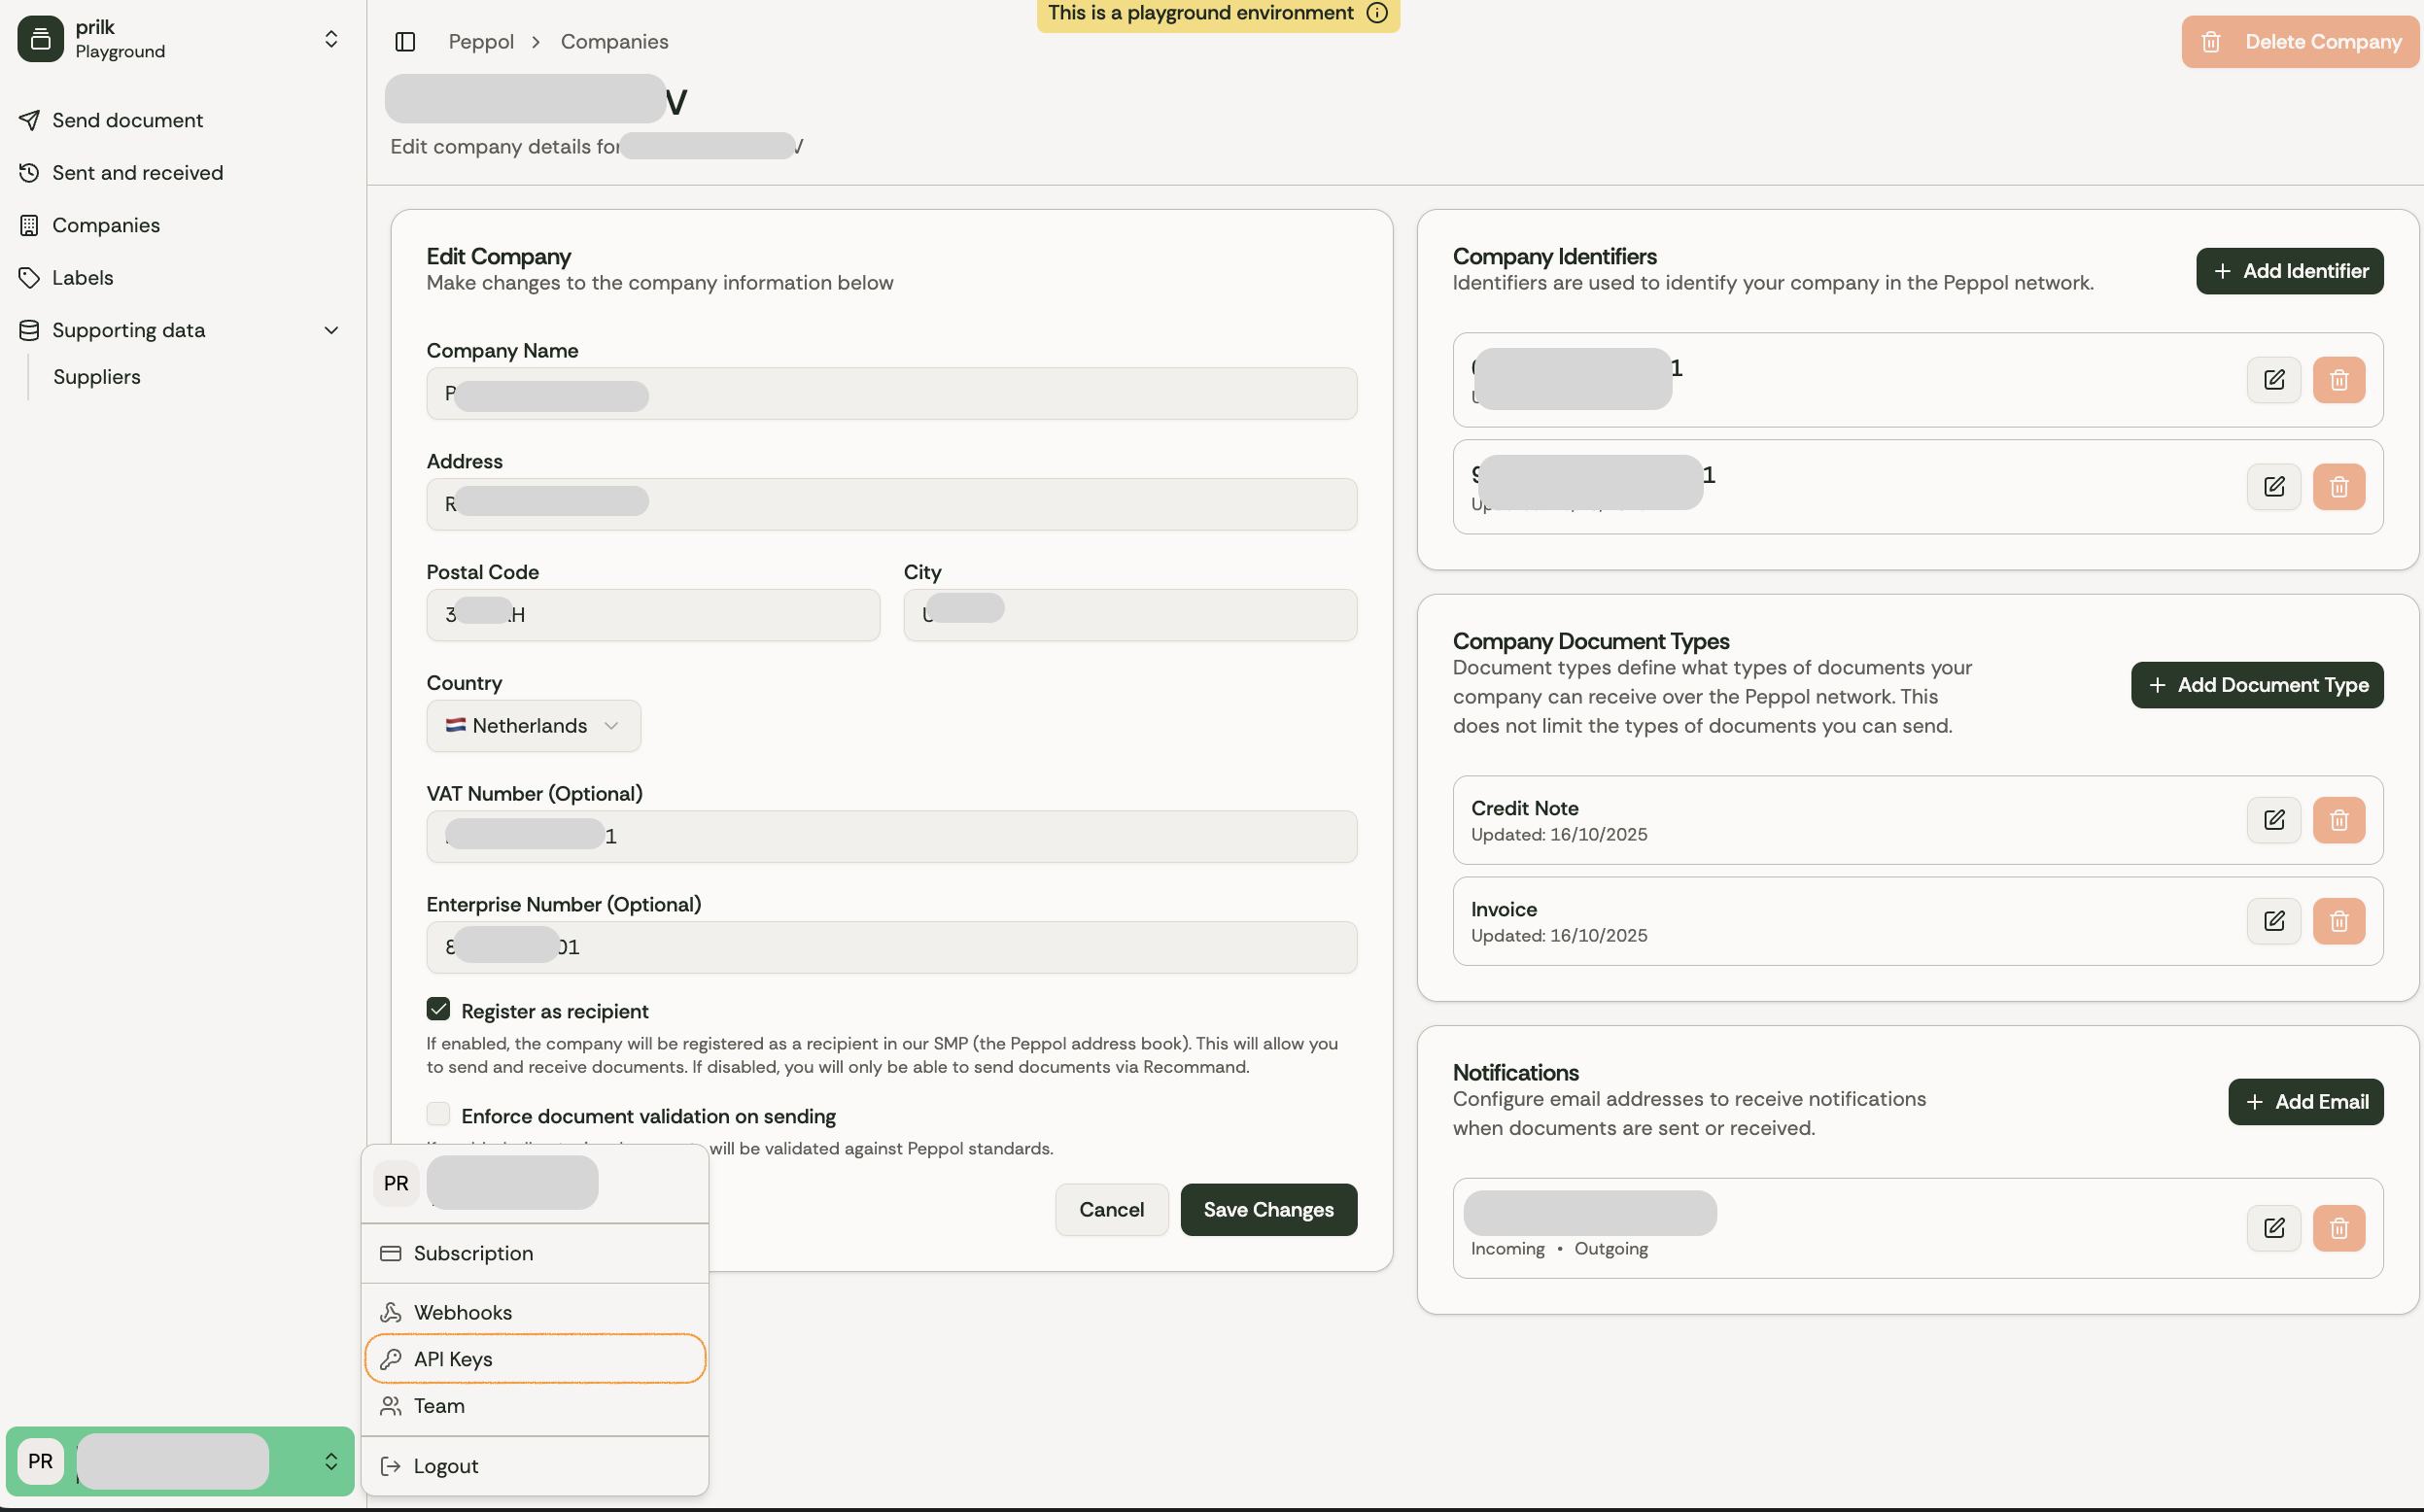Screen dimensions: 2424x1512
Task: Delete the notification email entry
Action: 2338,1228
